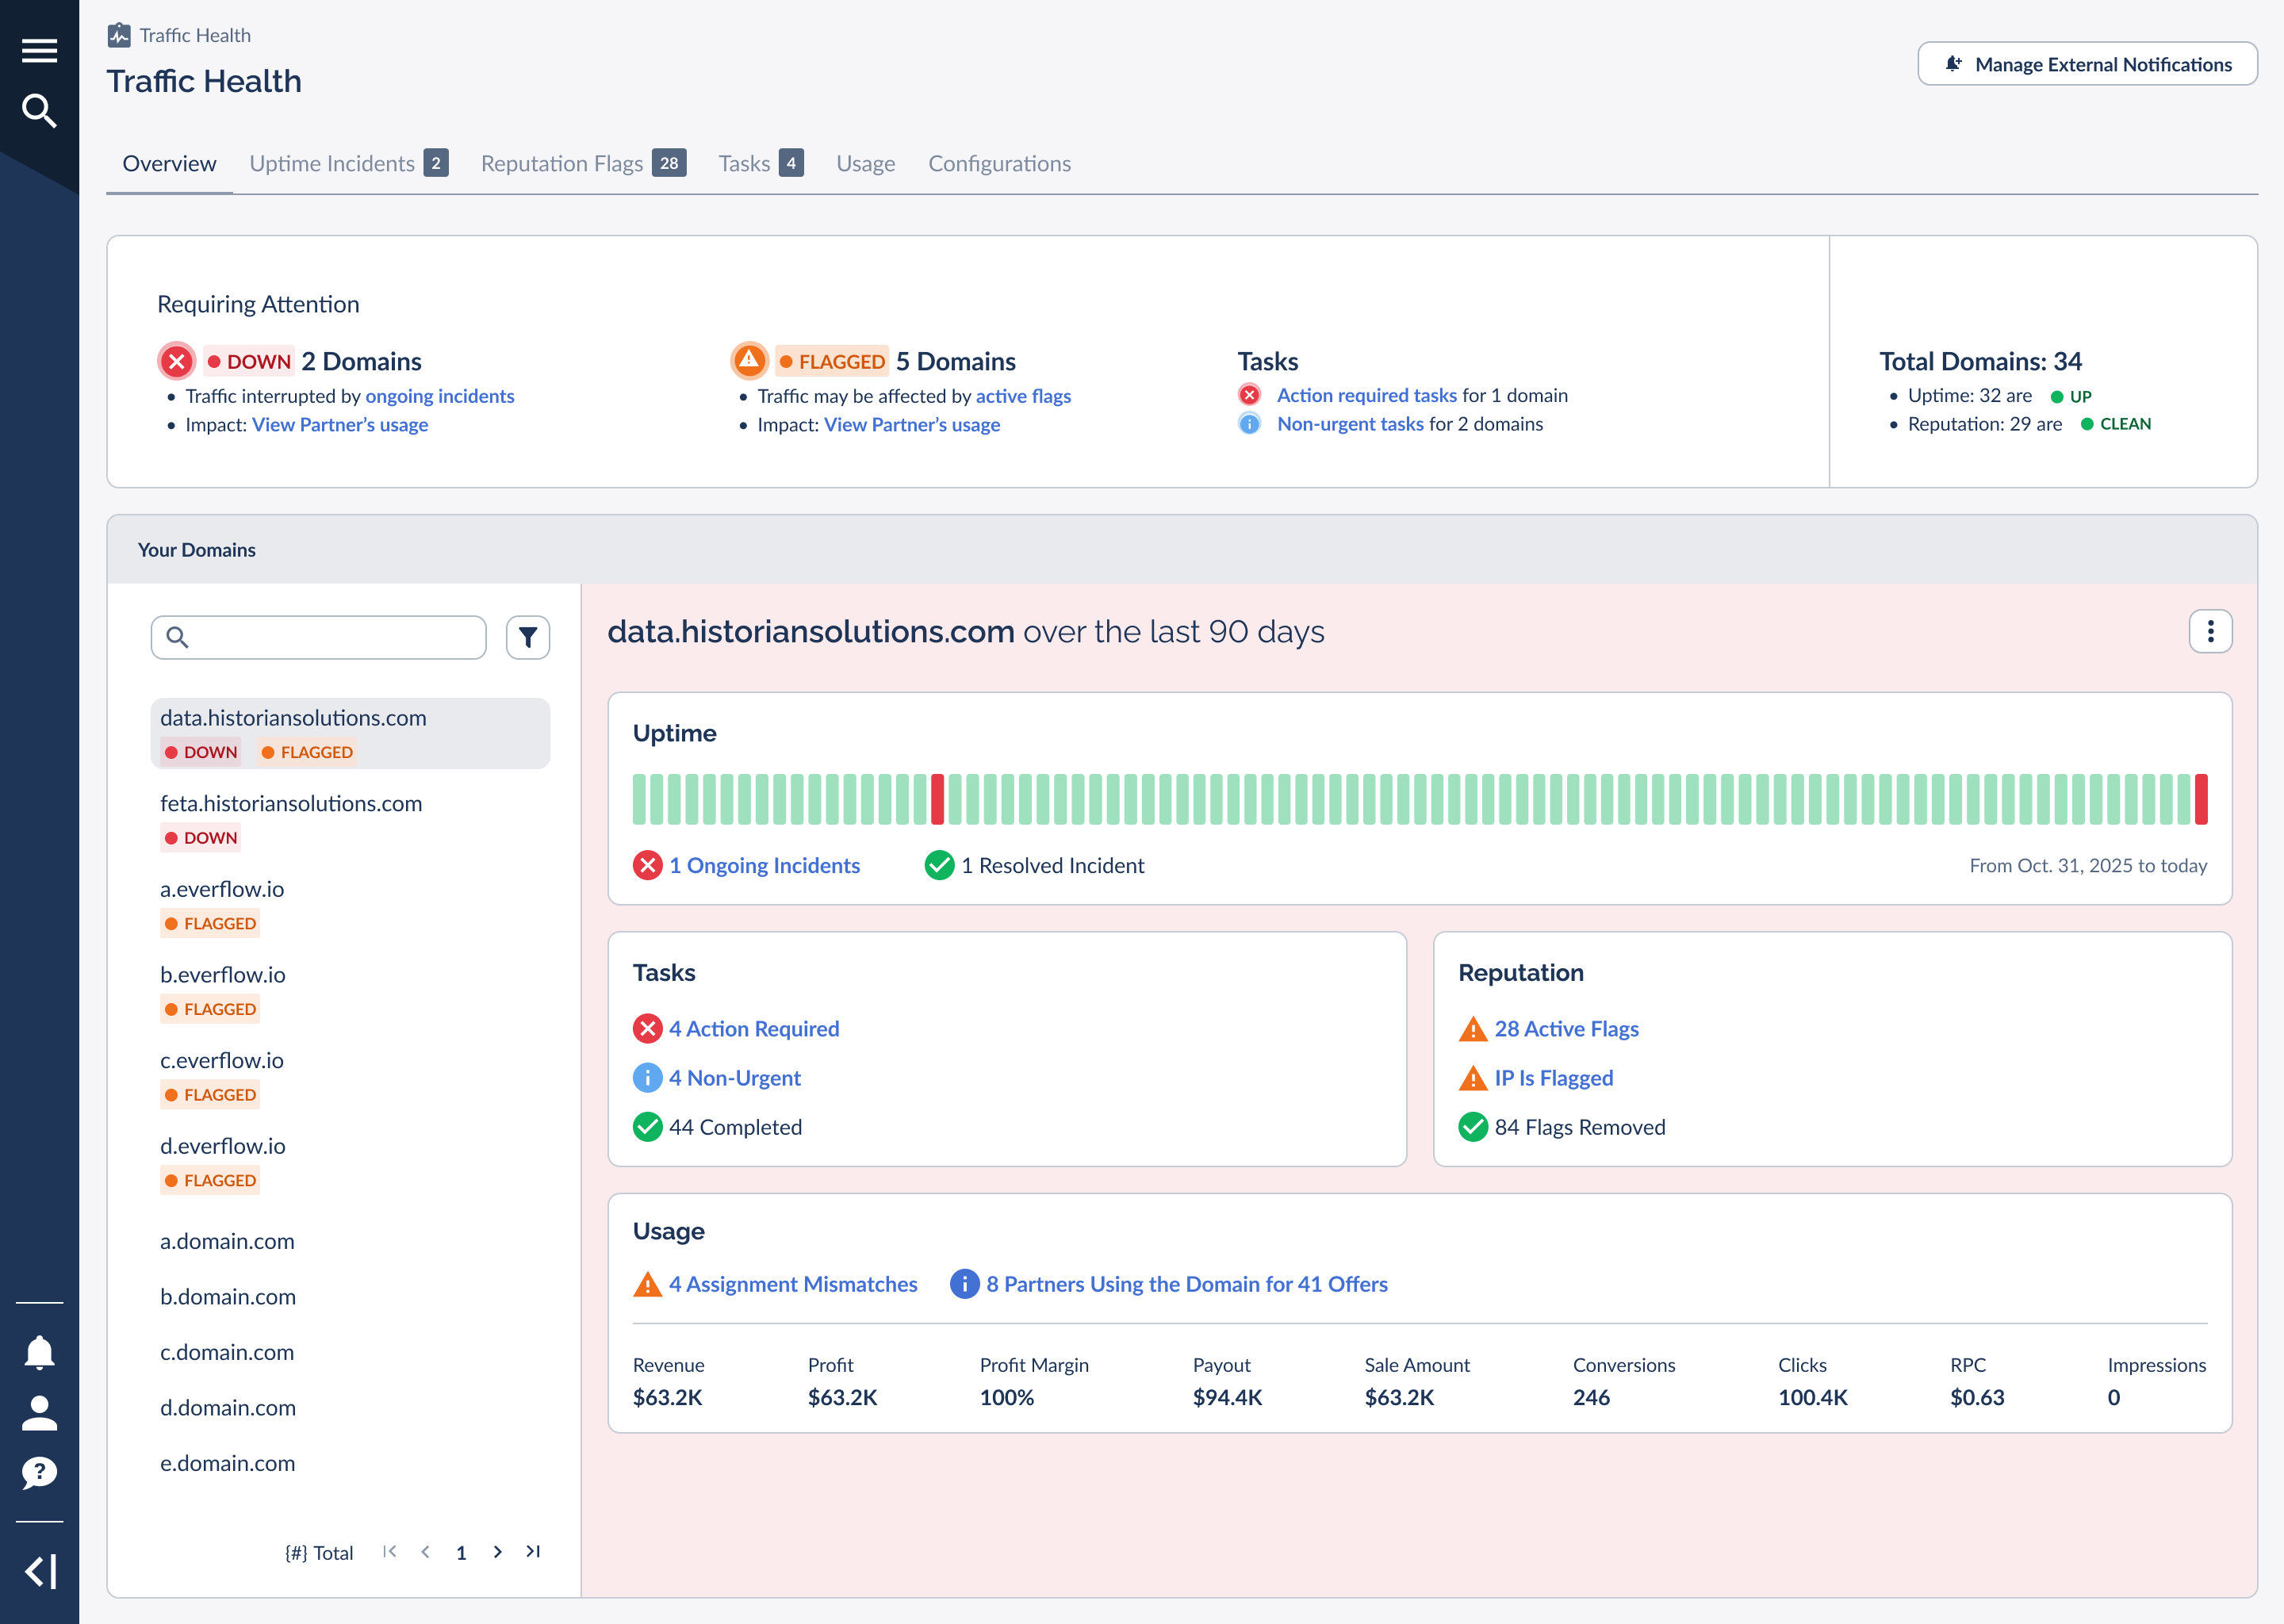Open the IP Is Flagged link
2284x1624 pixels.
click(x=1553, y=1077)
